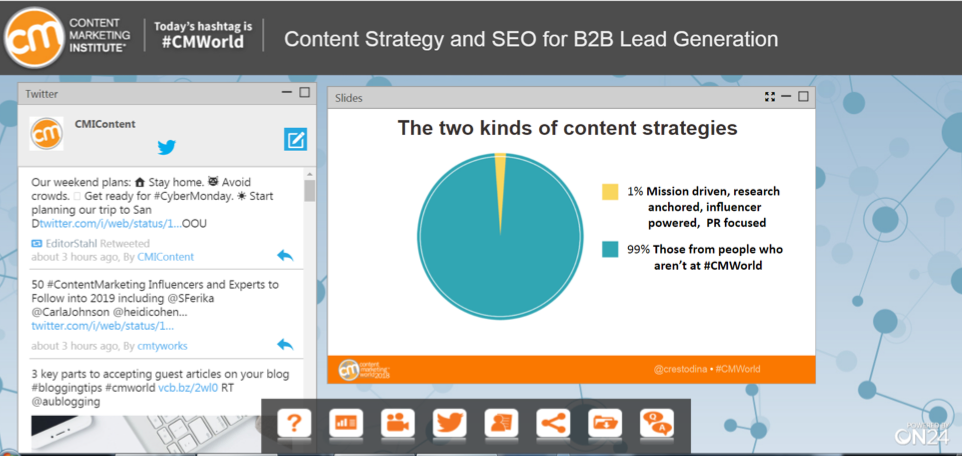This screenshot has height=456, width=962.
Task: Minimize the Twitter panel
Action: (287, 93)
